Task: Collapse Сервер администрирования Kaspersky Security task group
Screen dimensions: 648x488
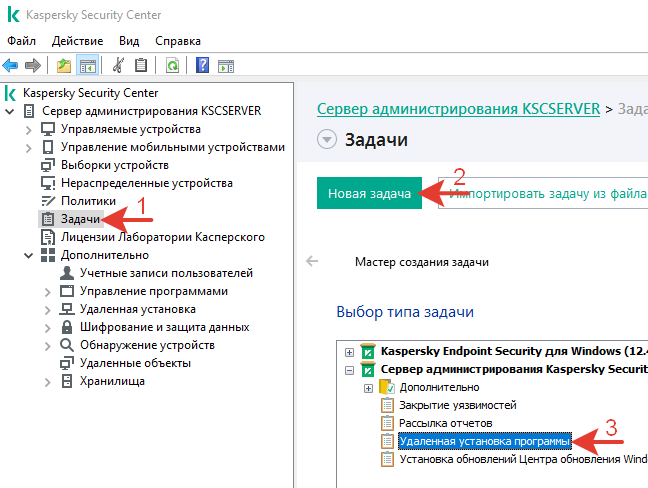Action: pos(350,370)
